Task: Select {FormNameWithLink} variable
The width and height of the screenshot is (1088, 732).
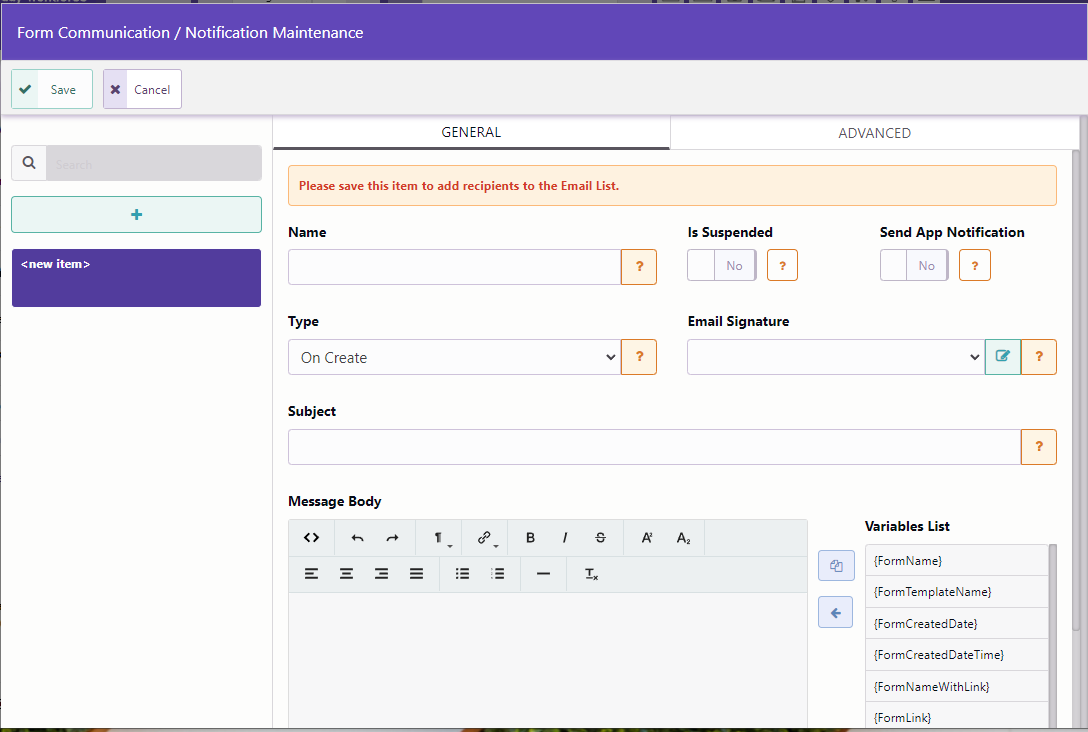Action: [956, 687]
